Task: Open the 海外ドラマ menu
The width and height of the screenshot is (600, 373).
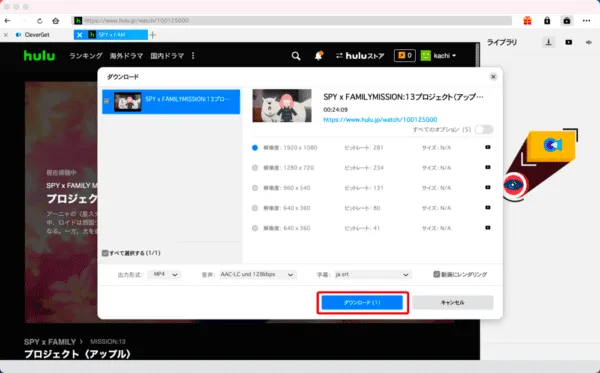Action: tap(126, 56)
